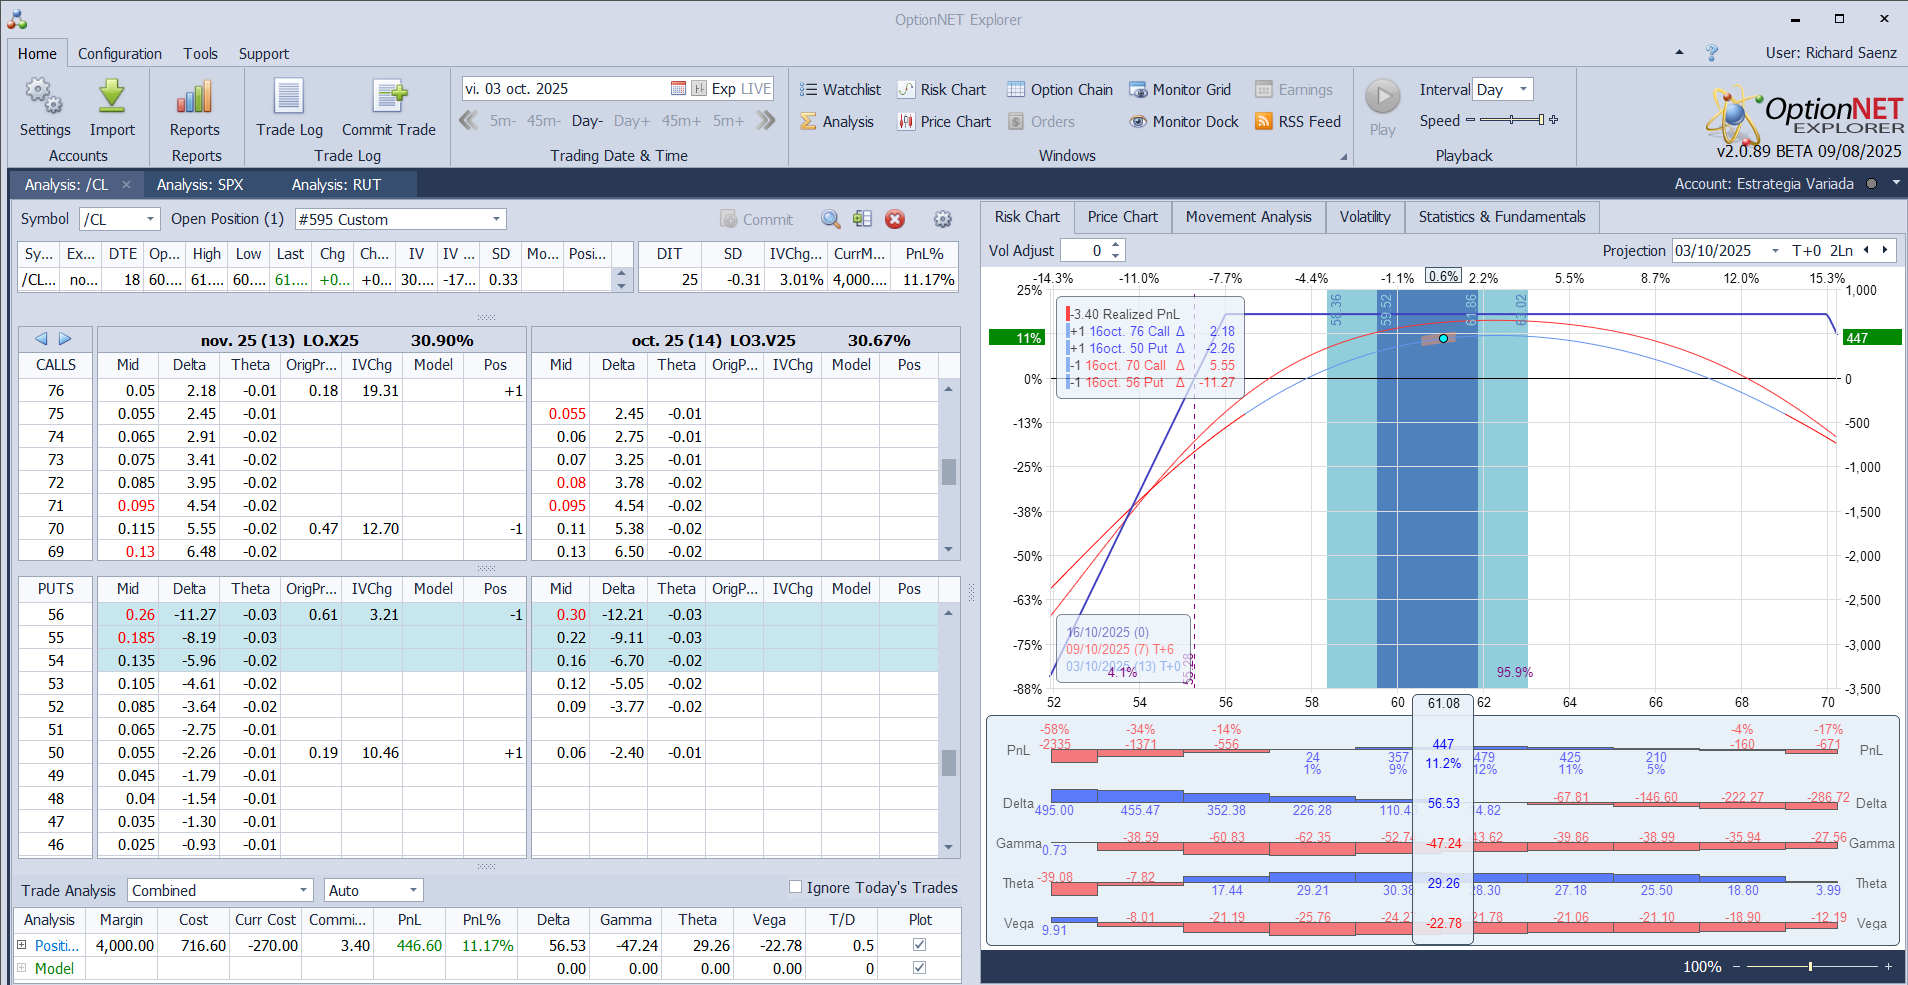The width and height of the screenshot is (1908, 985).
Task: Click the blue help question mark icon
Action: [x=1712, y=53]
